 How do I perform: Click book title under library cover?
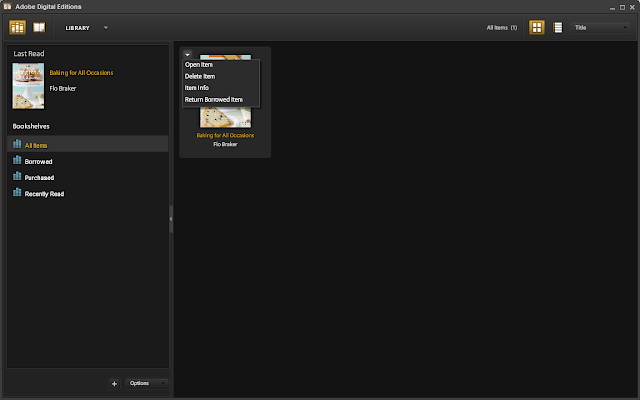(225, 136)
